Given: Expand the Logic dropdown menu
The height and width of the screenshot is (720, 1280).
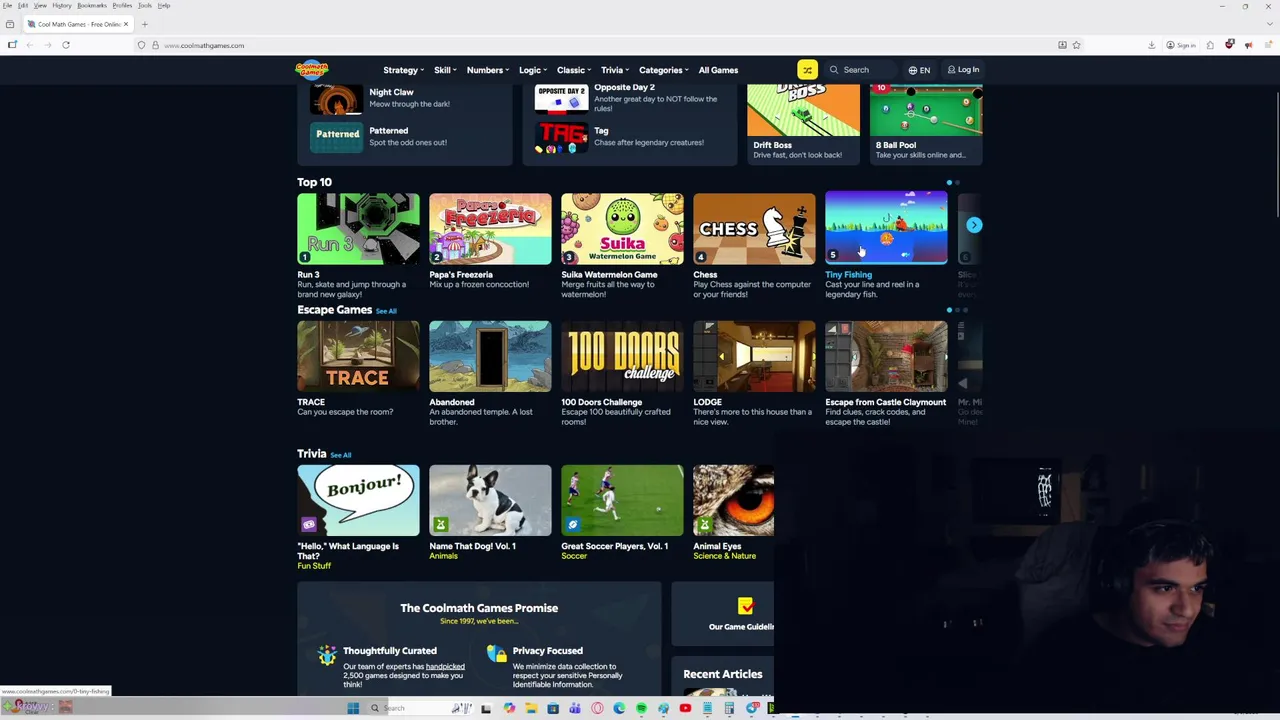Looking at the screenshot, I should click(533, 70).
